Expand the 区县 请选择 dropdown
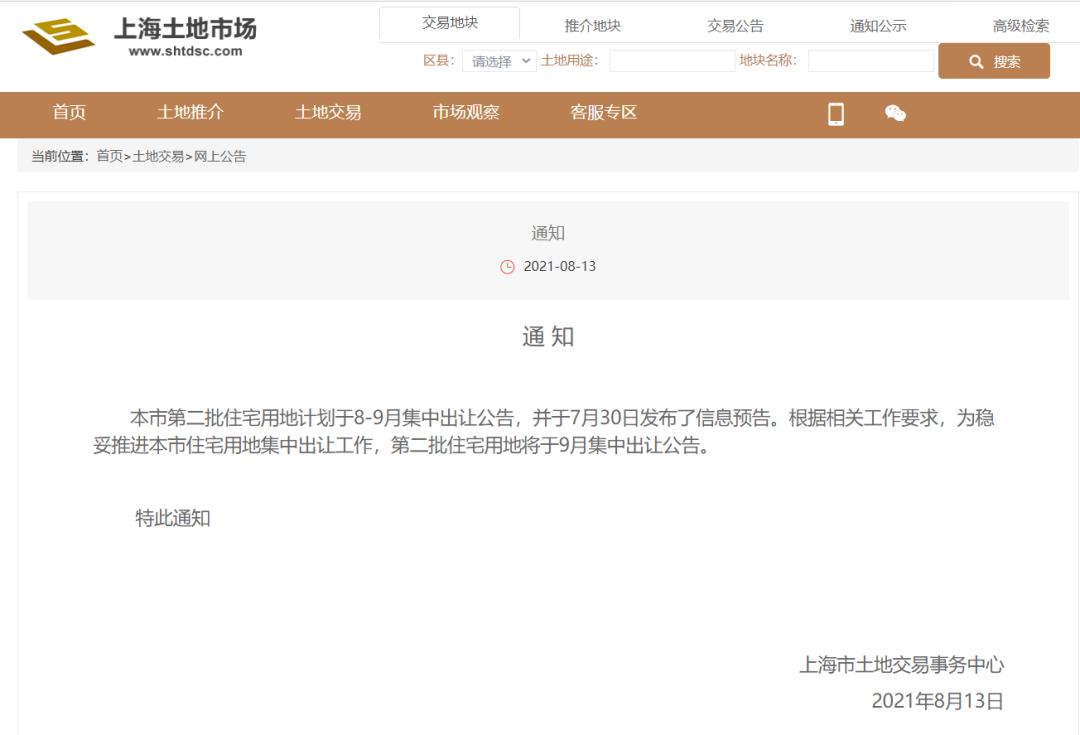The image size is (1080, 735). tap(499, 61)
